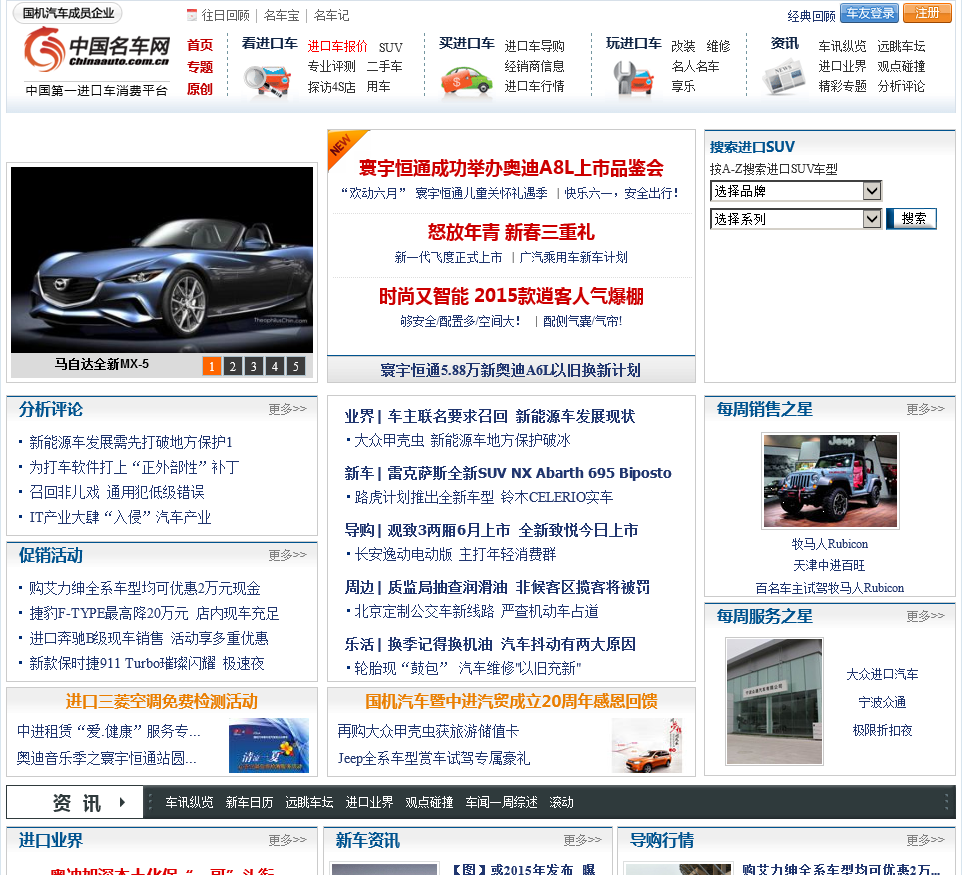
Task: Open headline 寰宇恒通成功举办奥迪A8L上市品鉴会
Action: pyautogui.click(x=511, y=168)
